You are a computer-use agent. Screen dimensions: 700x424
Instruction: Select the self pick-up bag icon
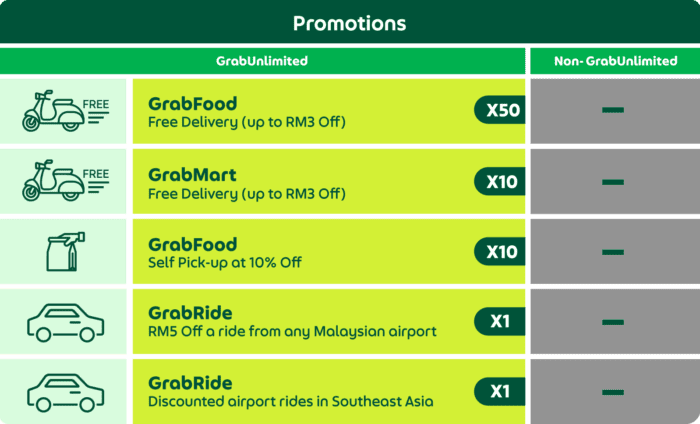point(66,251)
